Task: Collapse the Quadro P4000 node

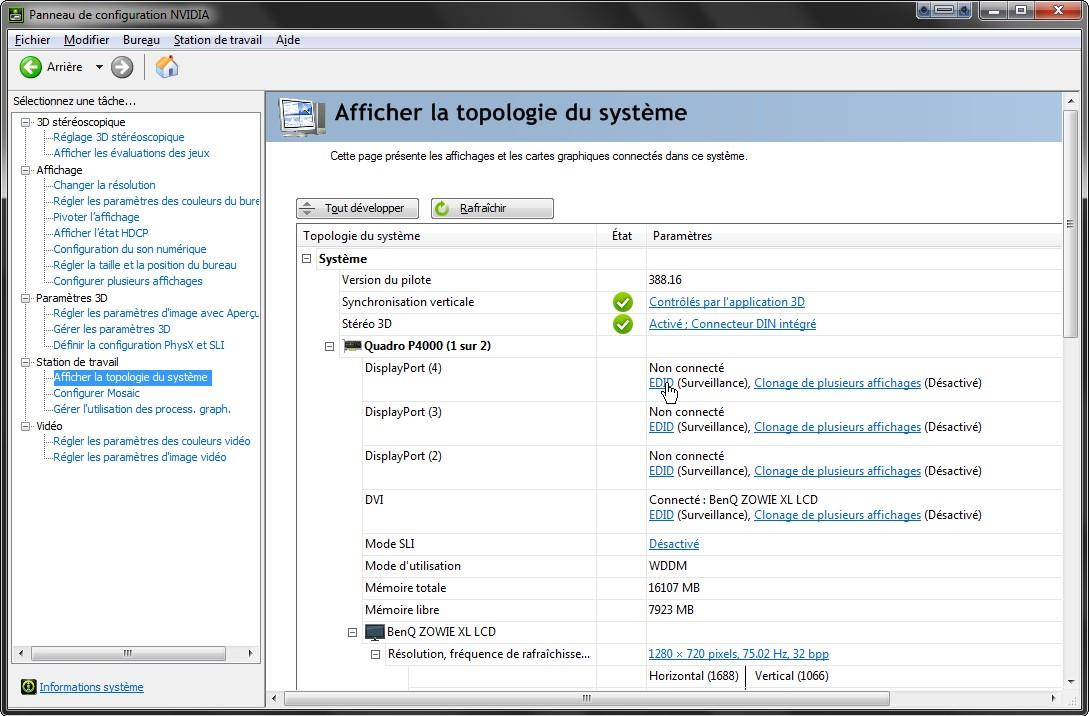Action: (x=329, y=346)
